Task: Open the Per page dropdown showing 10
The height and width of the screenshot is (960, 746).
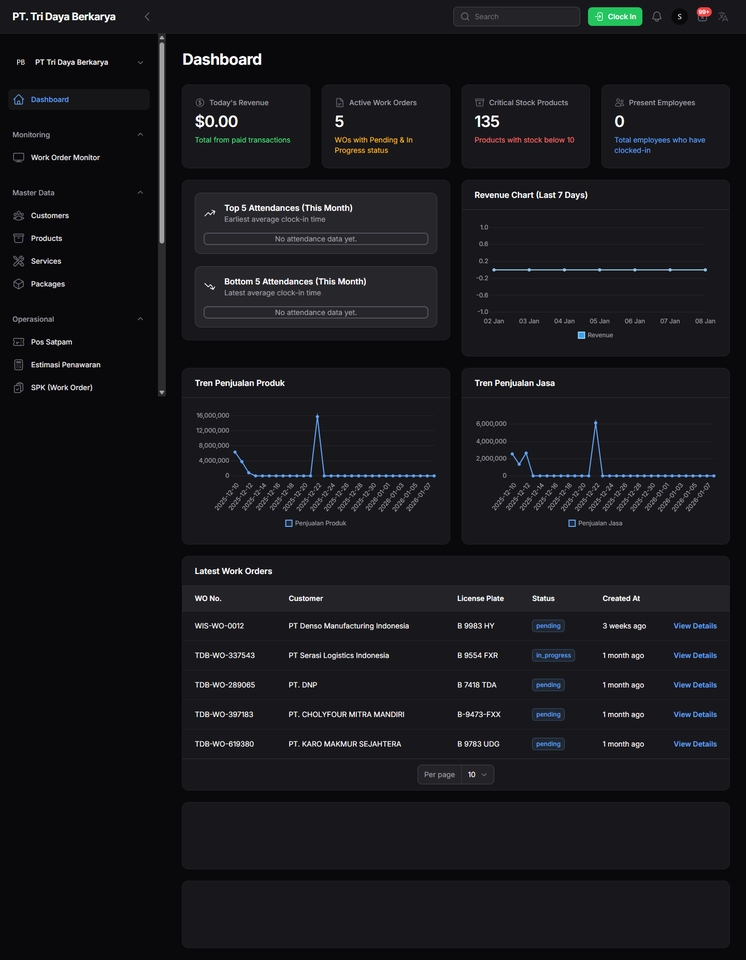Action: [x=477, y=774]
